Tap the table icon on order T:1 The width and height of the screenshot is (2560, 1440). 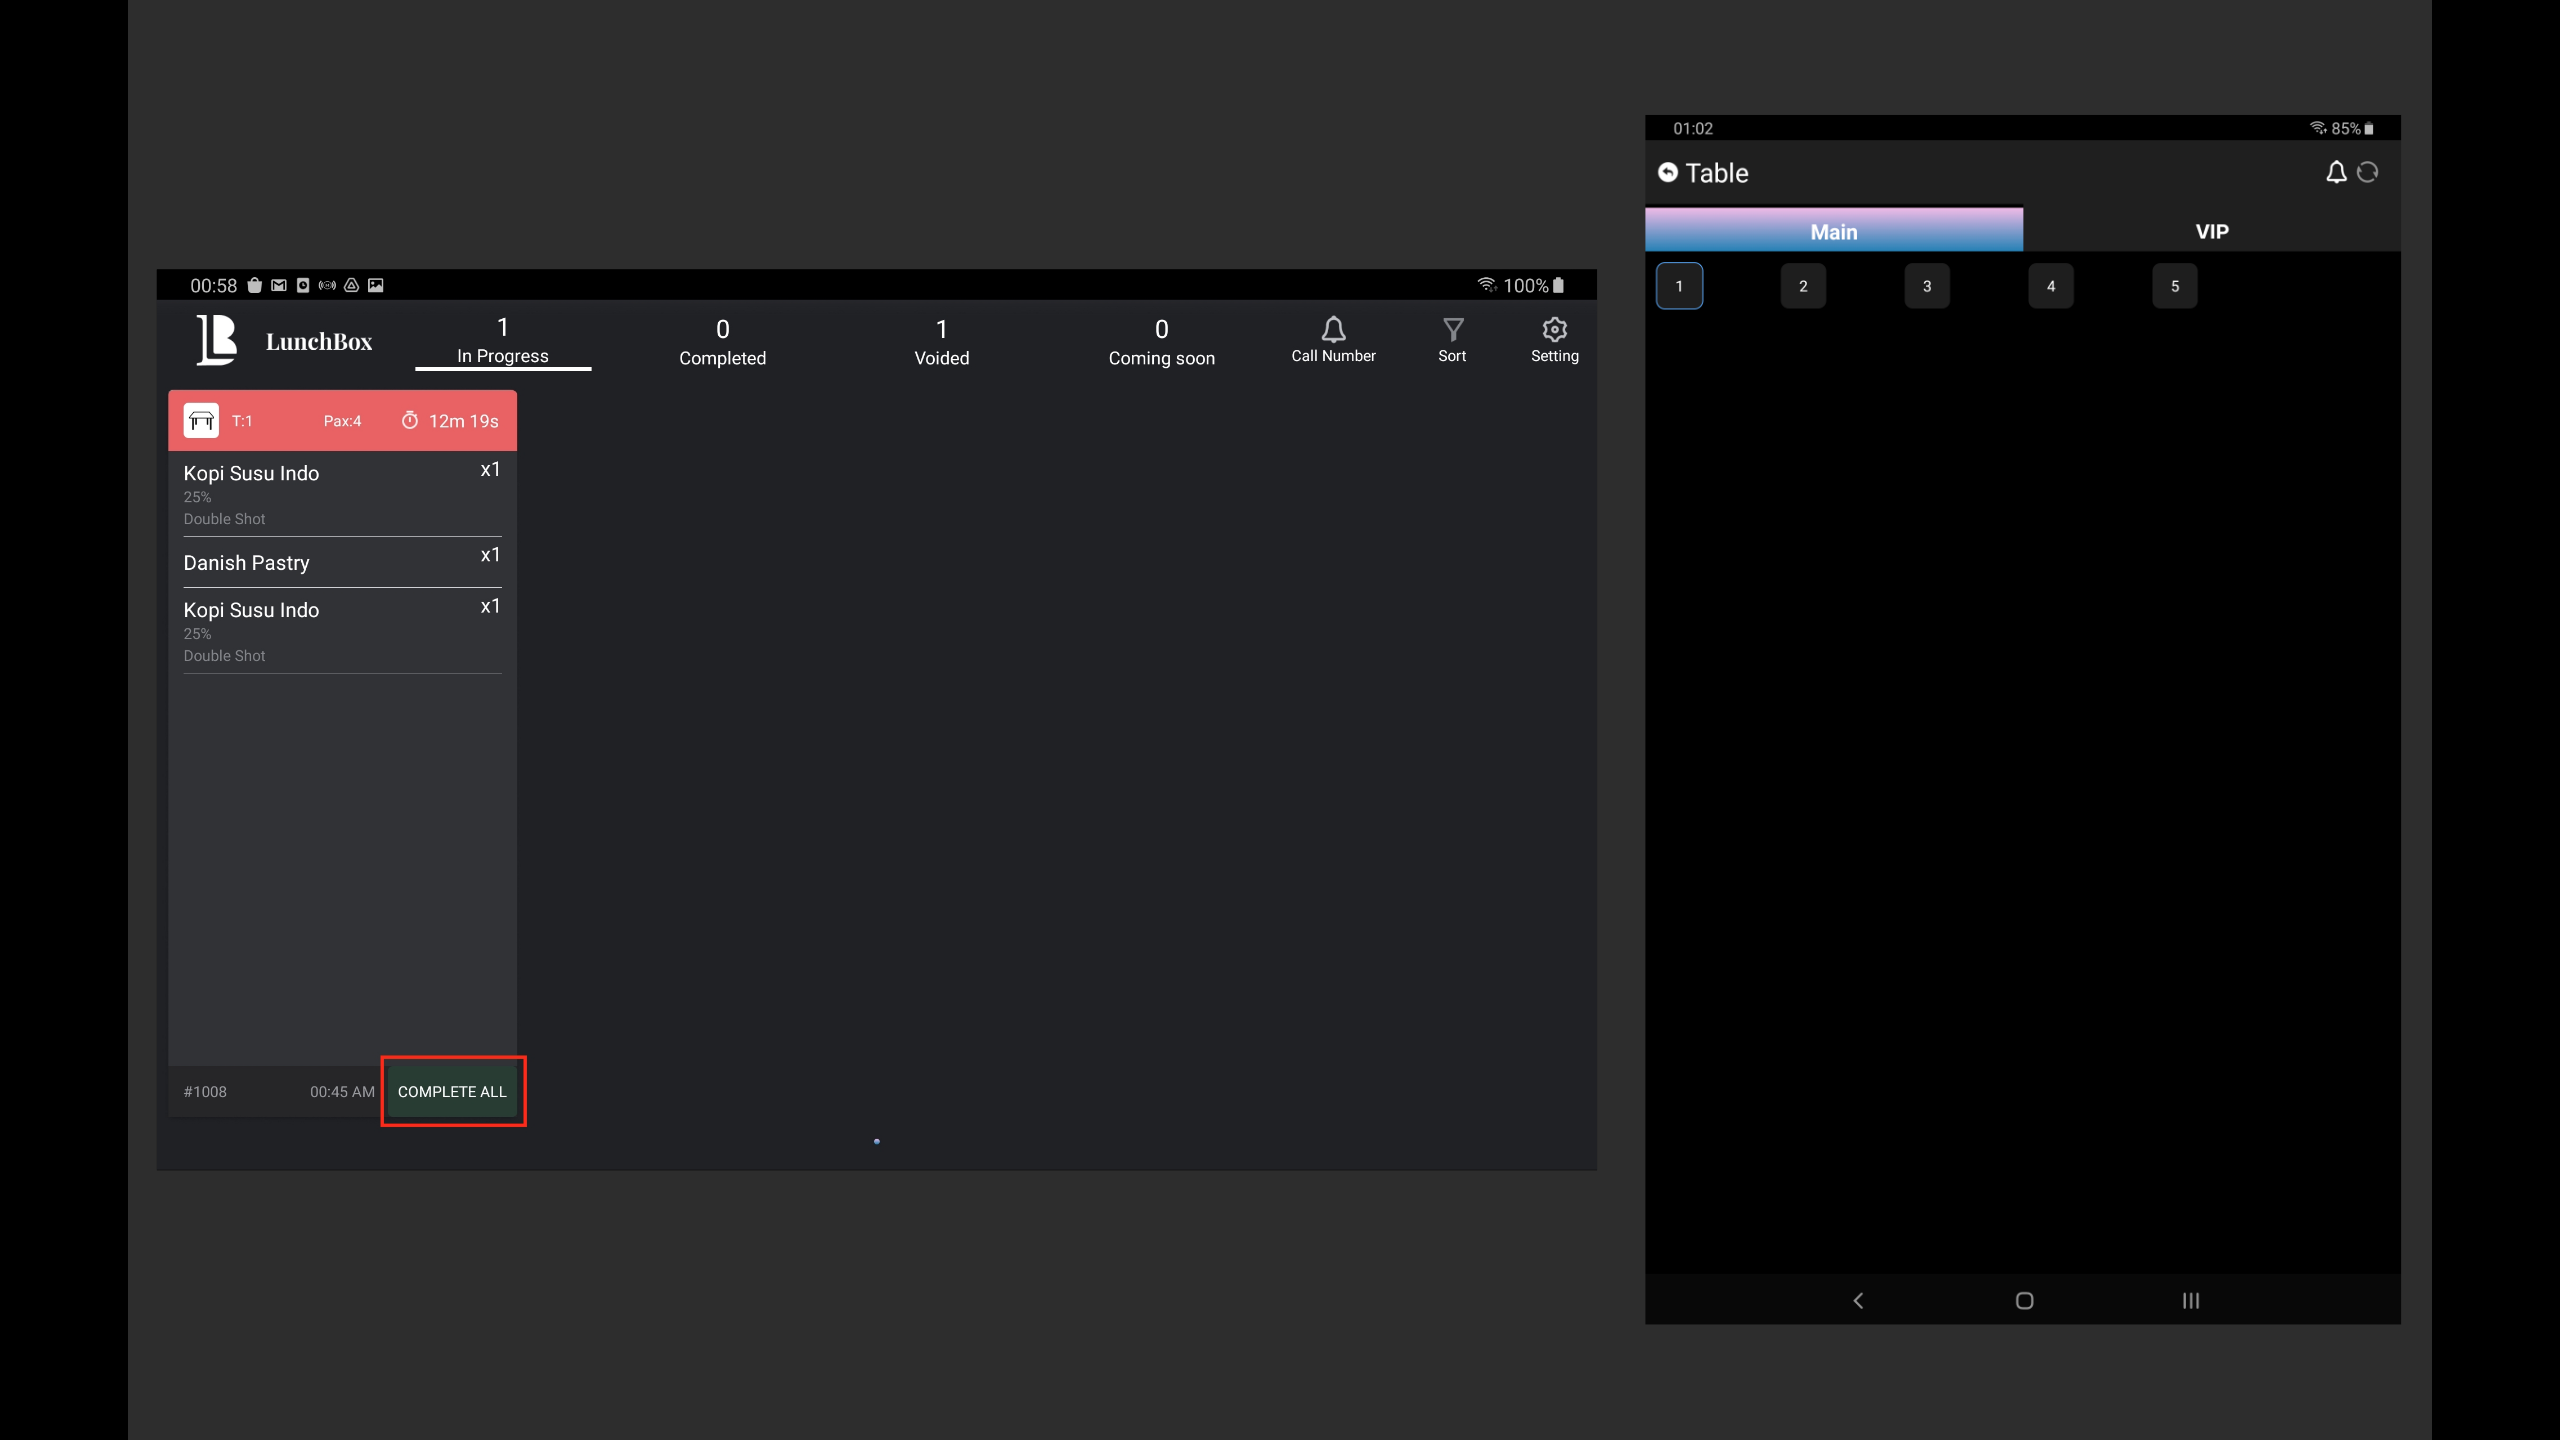(x=201, y=421)
